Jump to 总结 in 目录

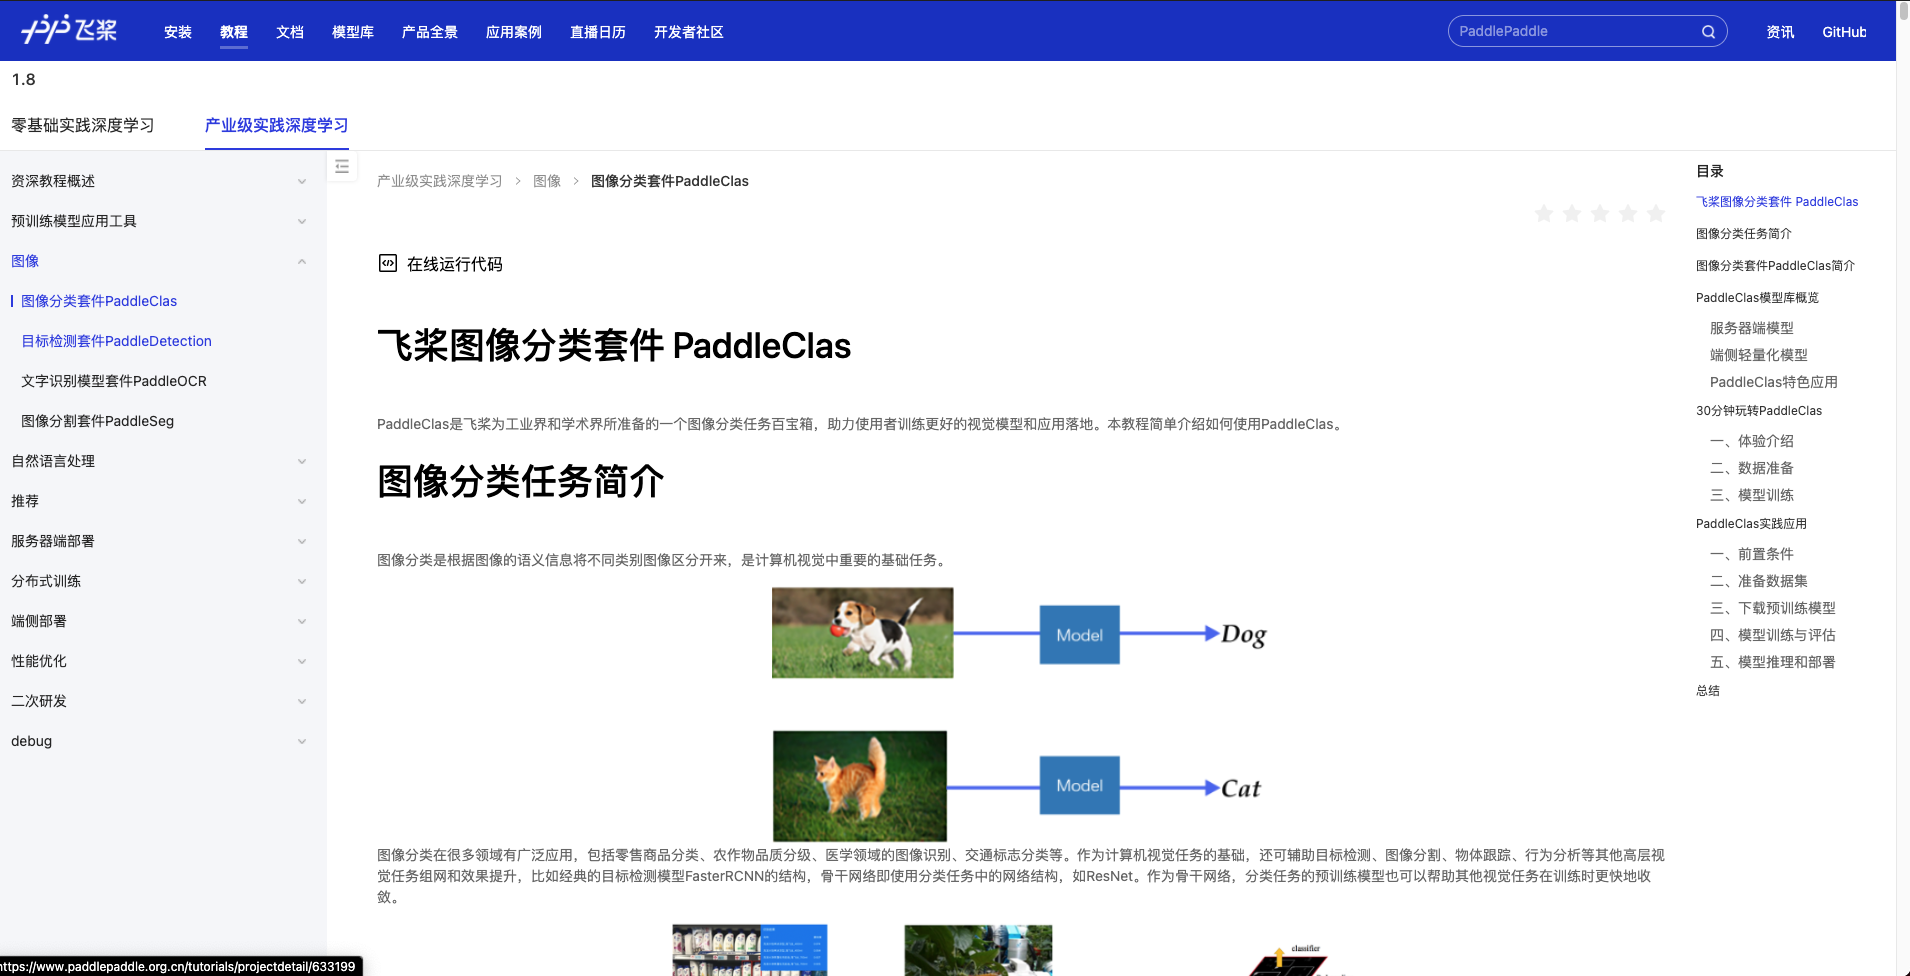pyautogui.click(x=1708, y=691)
